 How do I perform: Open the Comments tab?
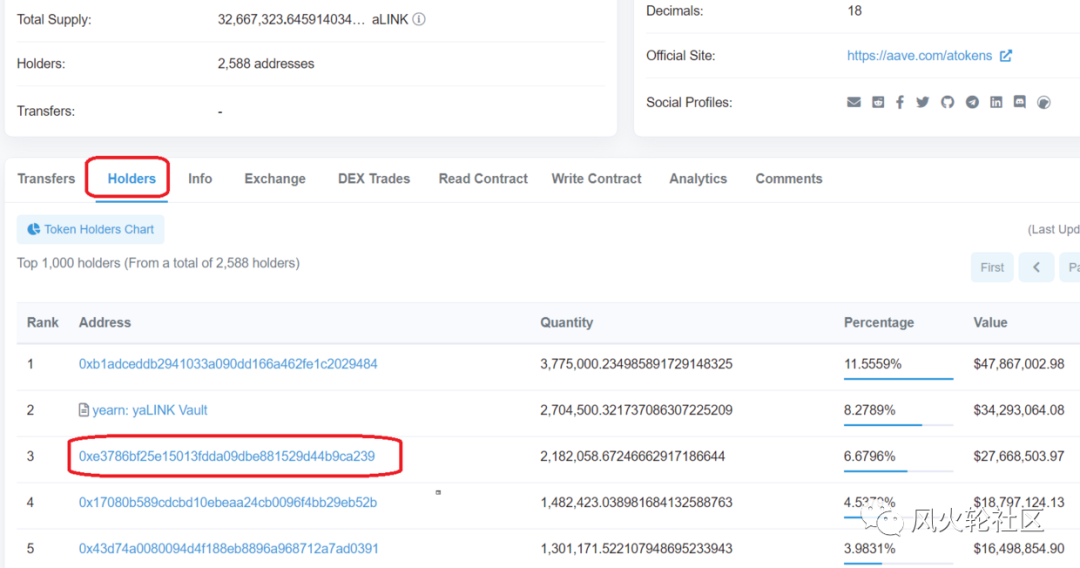(789, 179)
